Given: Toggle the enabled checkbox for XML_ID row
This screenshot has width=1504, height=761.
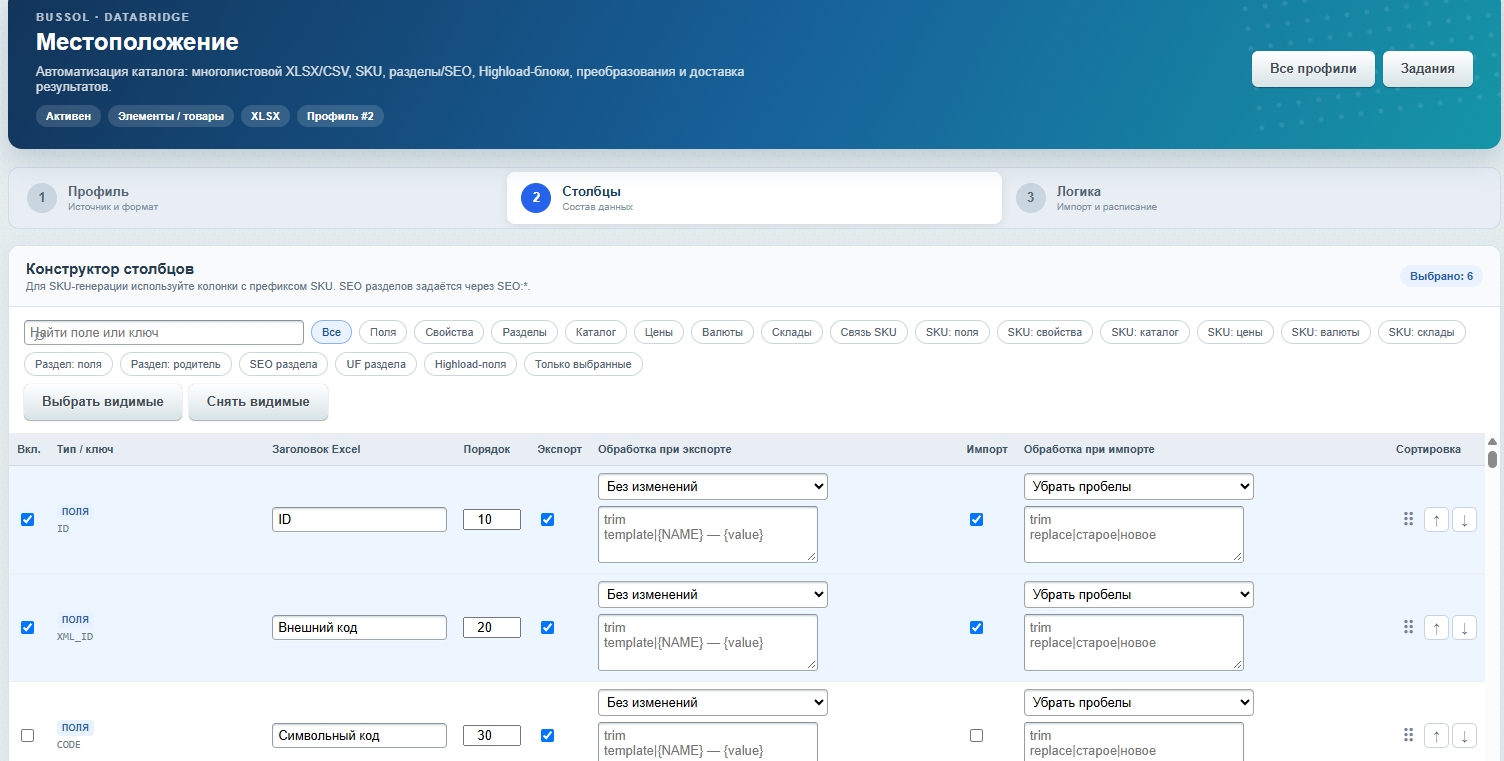Looking at the screenshot, I should pos(27,627).
